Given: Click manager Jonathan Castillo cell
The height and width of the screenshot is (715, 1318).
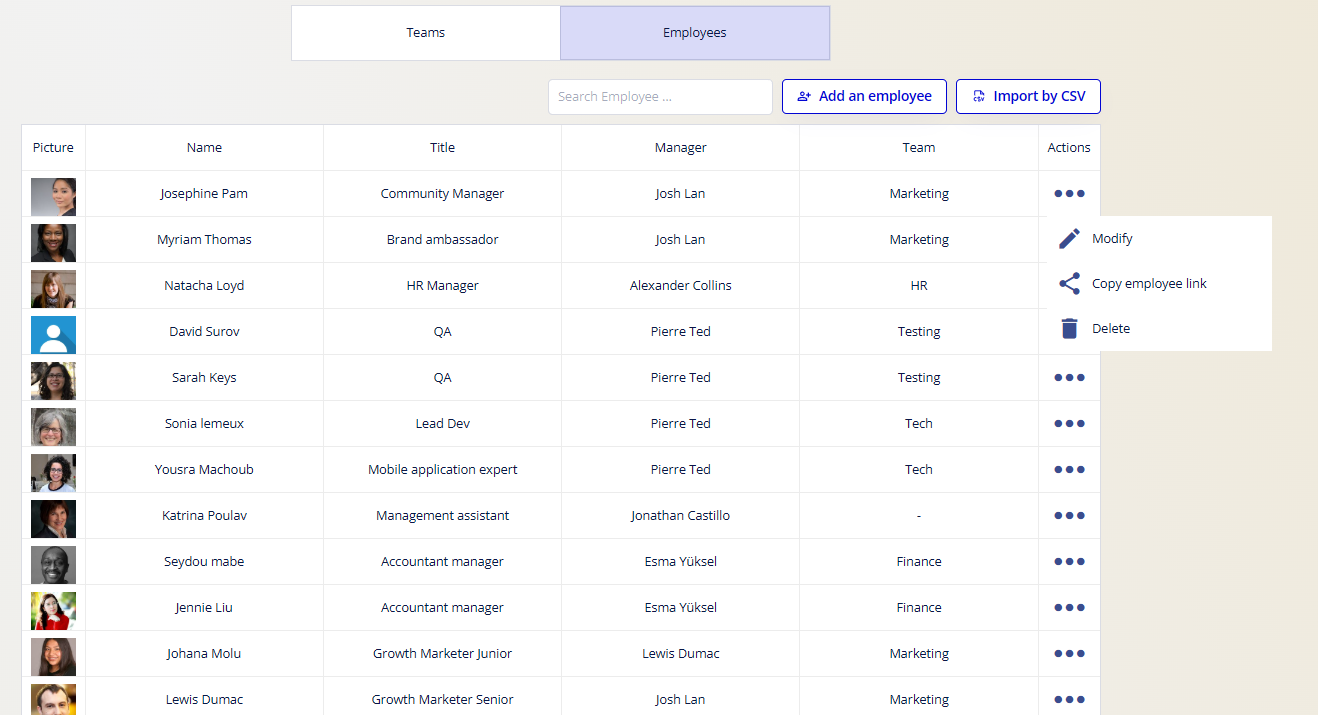Looking at the screenshot, I should click(x=680, y=516).
